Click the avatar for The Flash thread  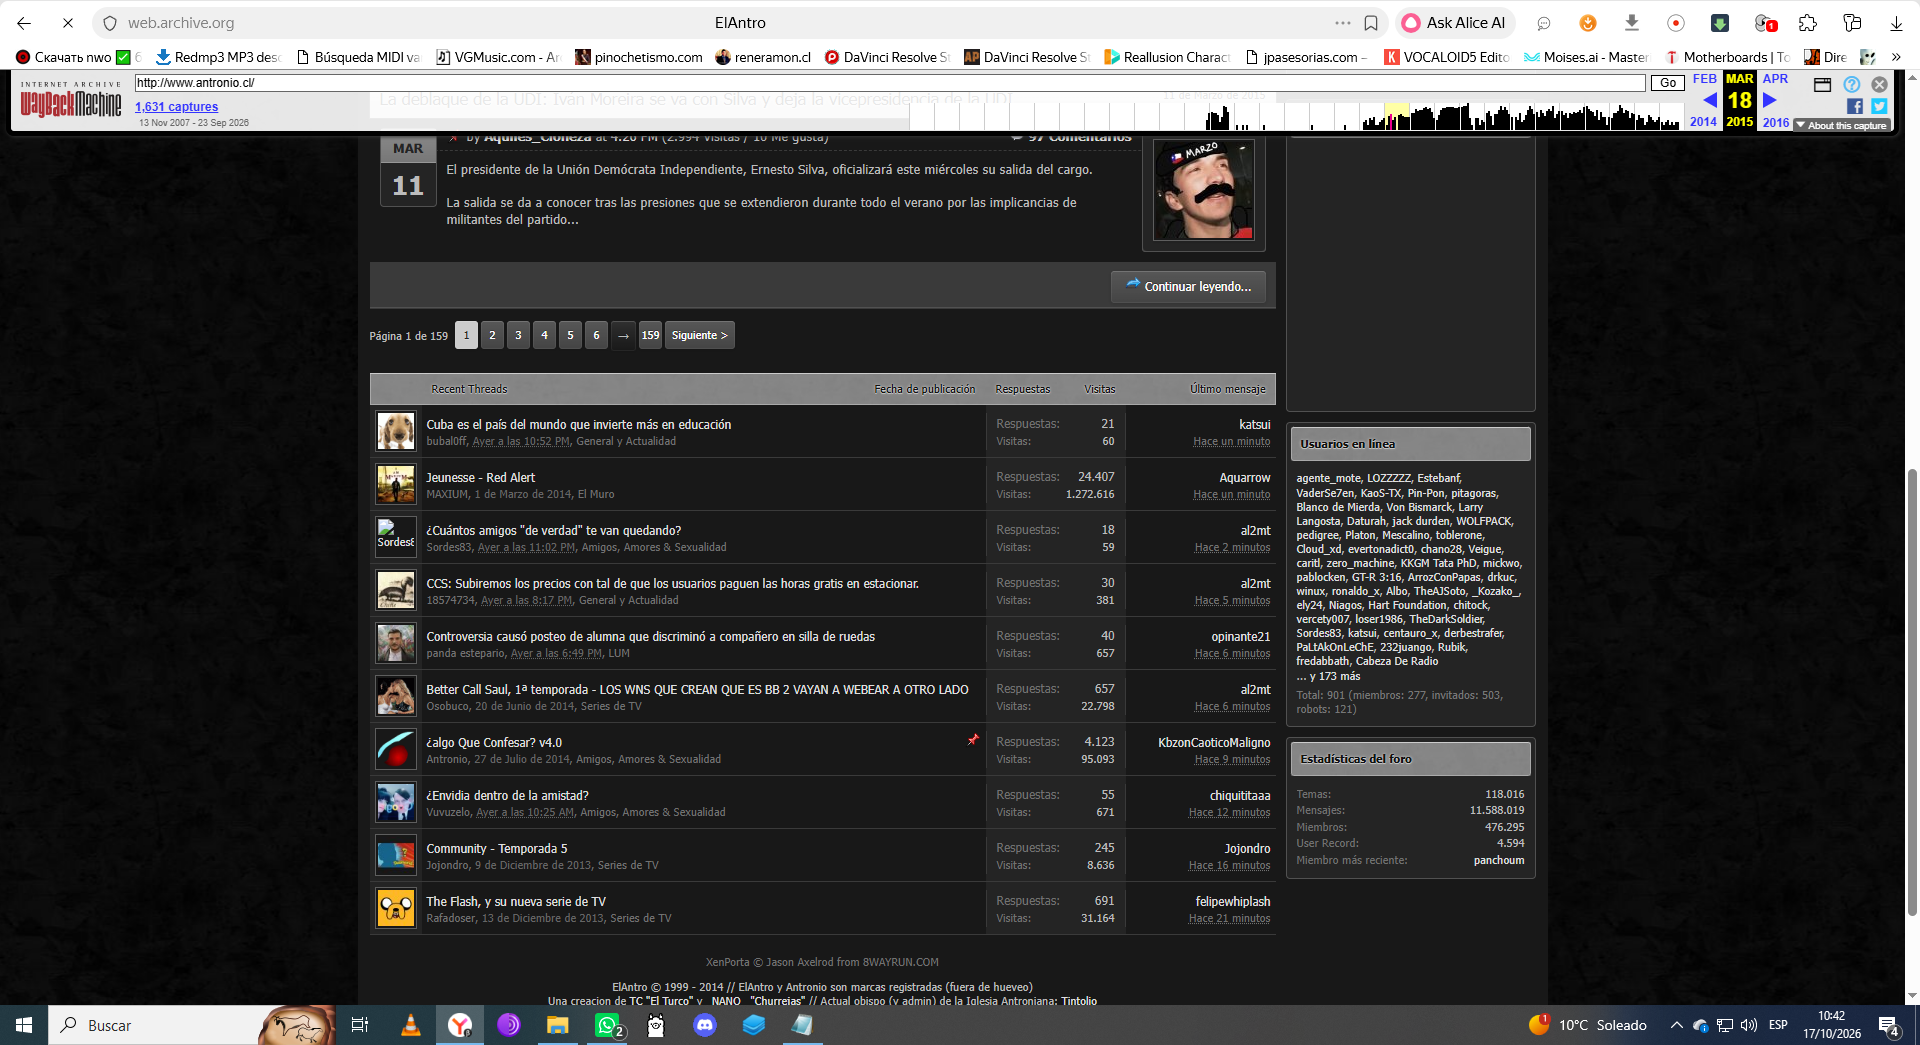tap(396, 908)
